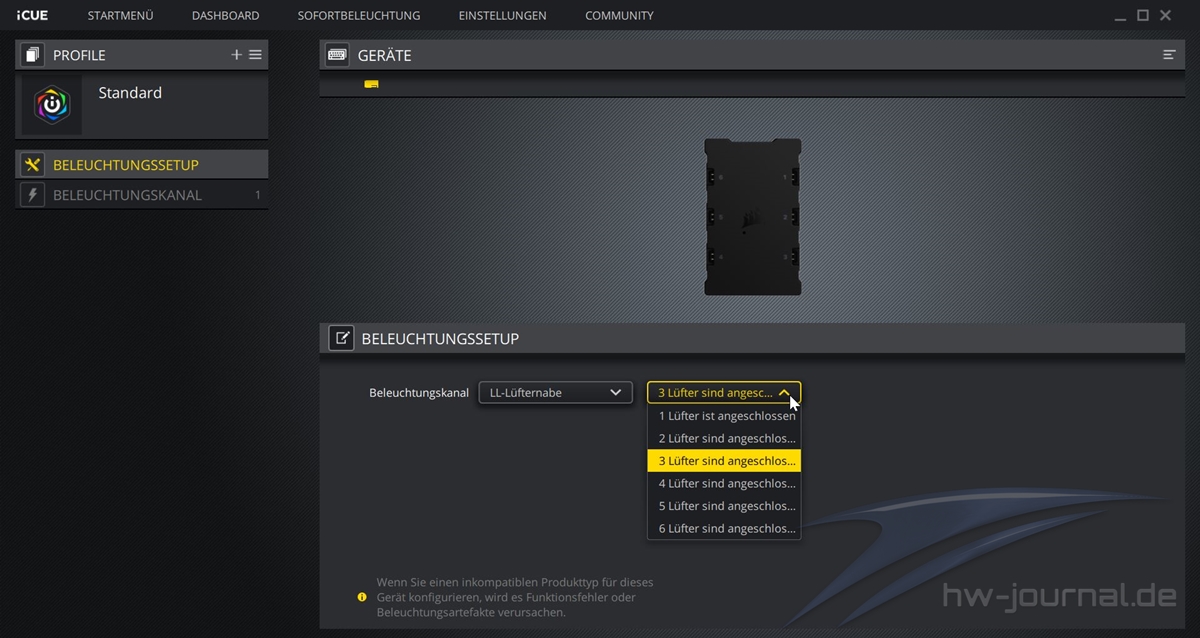Choose 5 Lüfter sind angeschlossen
Viewport: 1200px width, 638px height.
tap(724, 506)
